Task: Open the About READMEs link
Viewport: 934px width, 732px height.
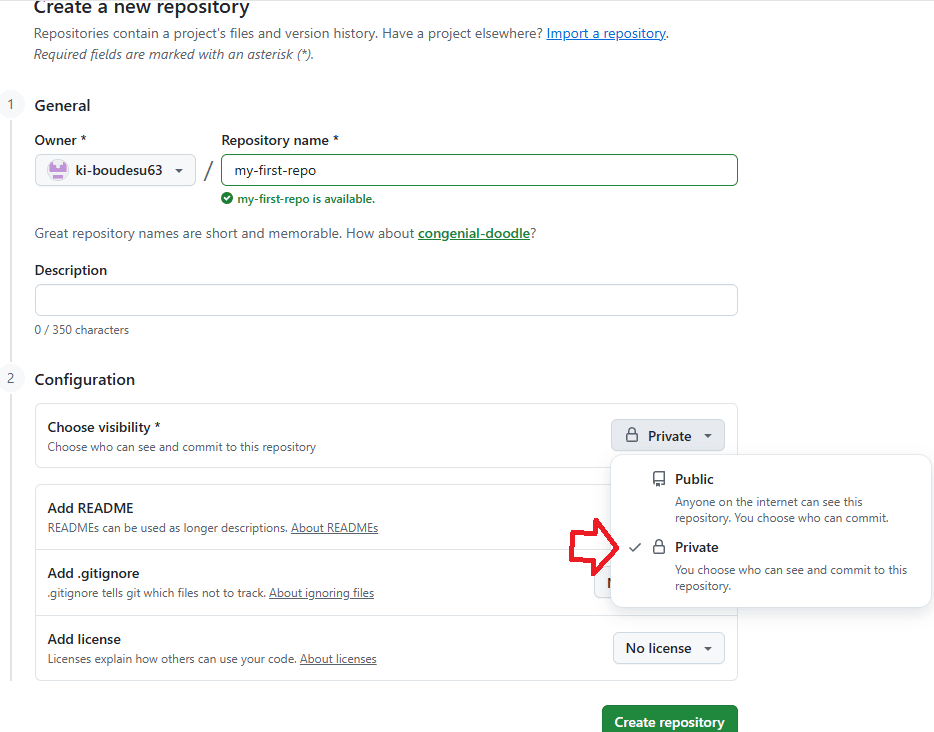Action: (x=334, y=528)
